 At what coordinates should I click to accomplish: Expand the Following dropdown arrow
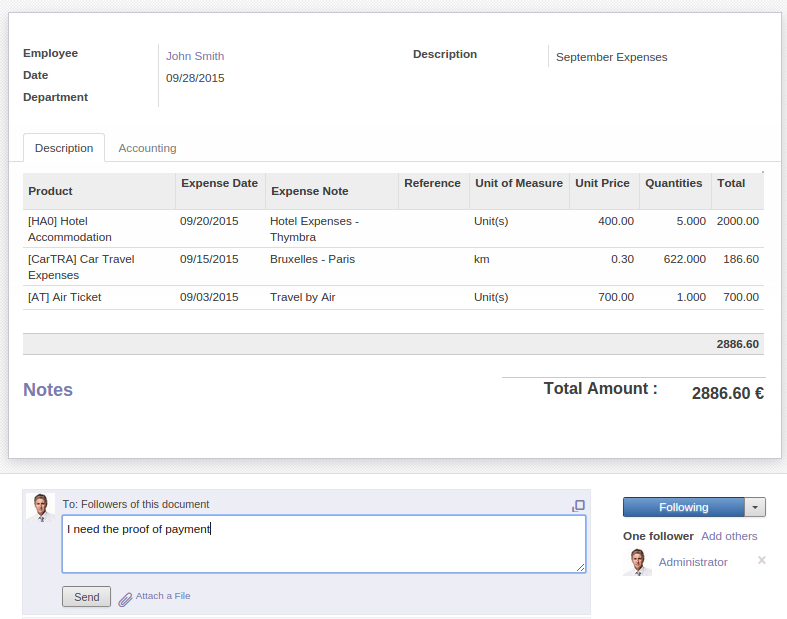click(755, 507)
